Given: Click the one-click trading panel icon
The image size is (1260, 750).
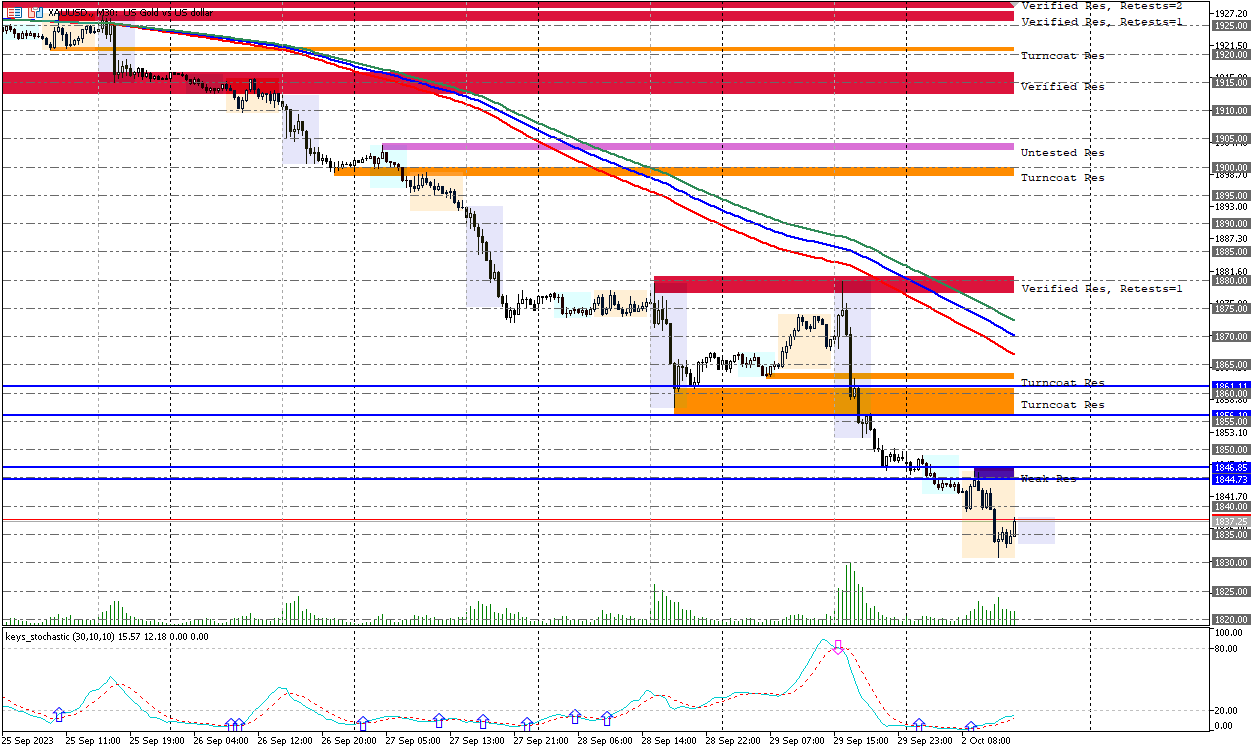Looking at the screenshot, I should 13,13.
